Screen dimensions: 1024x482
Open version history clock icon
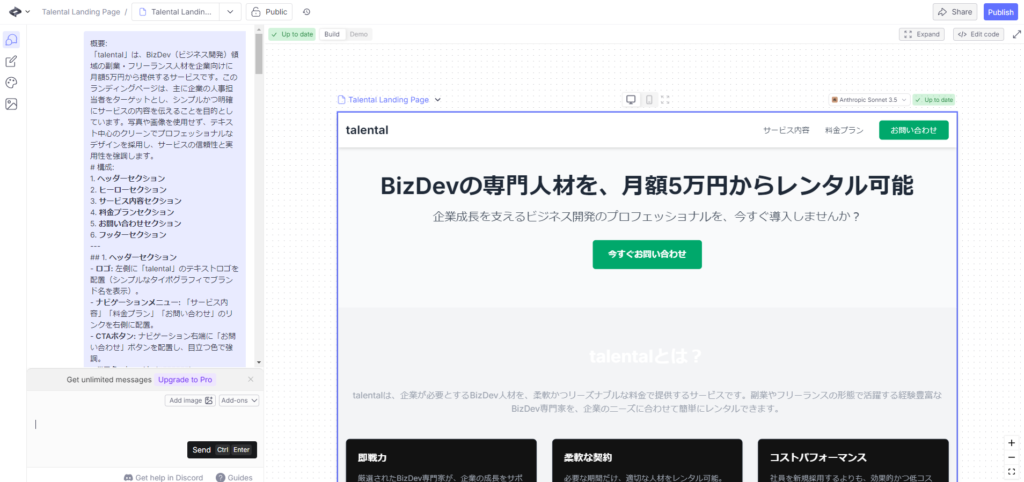click(x=306, y=12)
